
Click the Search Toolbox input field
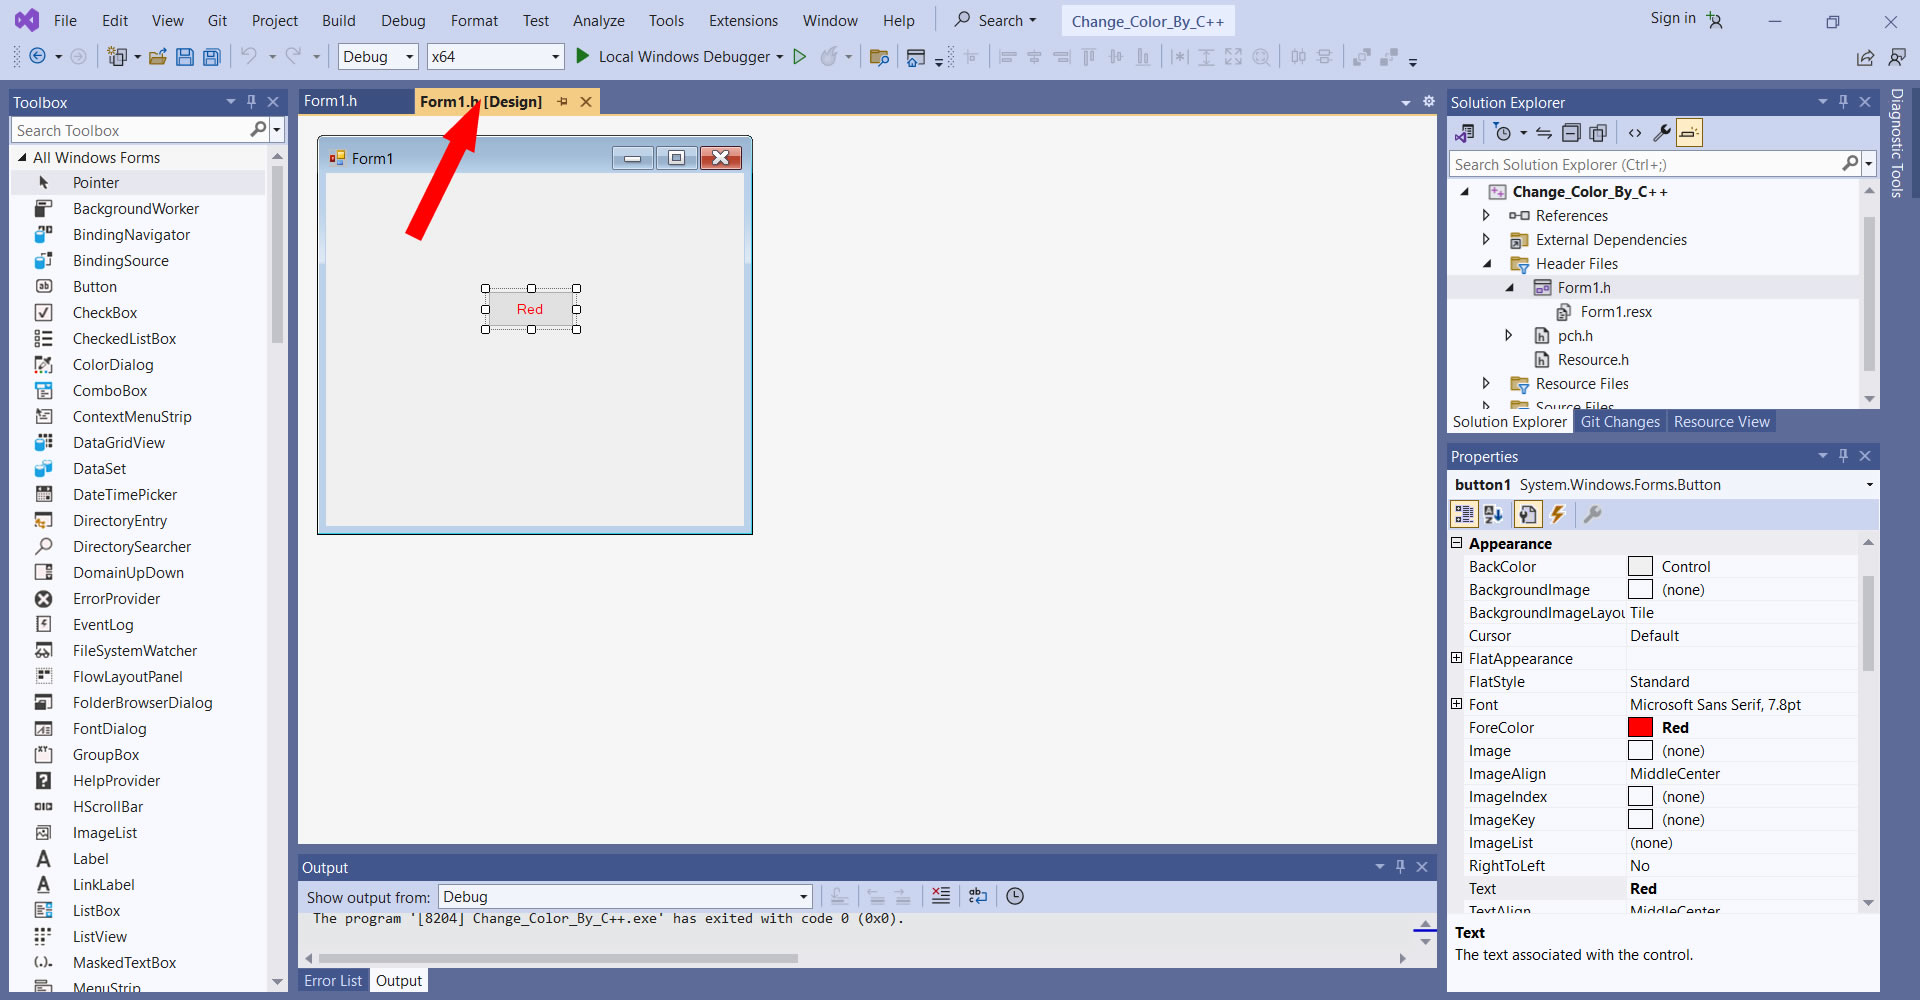[x=130, y=131]
